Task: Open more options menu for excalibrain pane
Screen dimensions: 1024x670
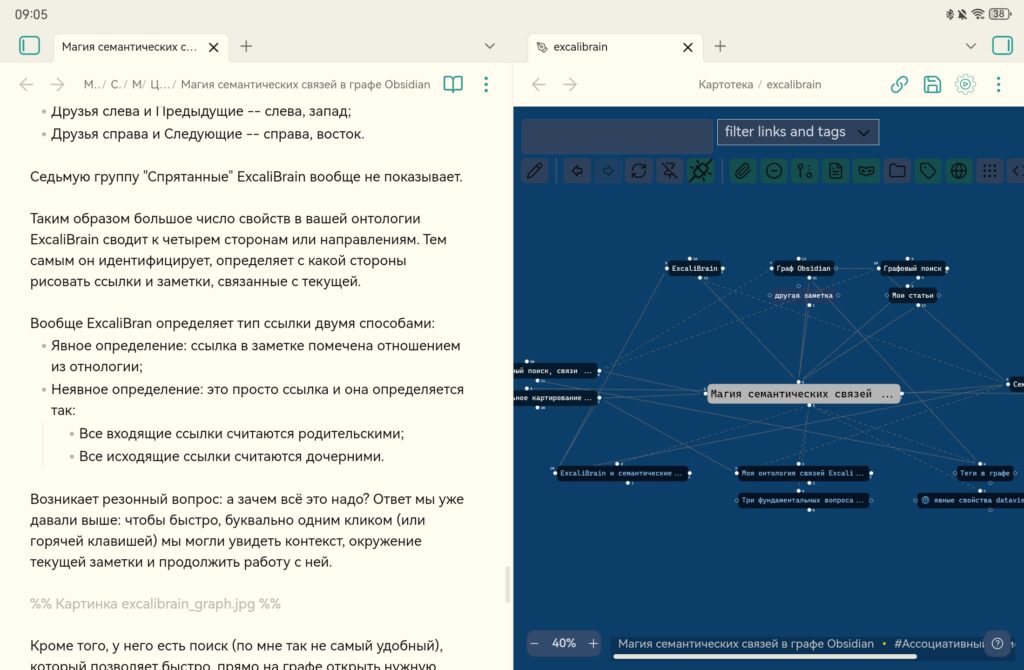Action: coord(998,85)
